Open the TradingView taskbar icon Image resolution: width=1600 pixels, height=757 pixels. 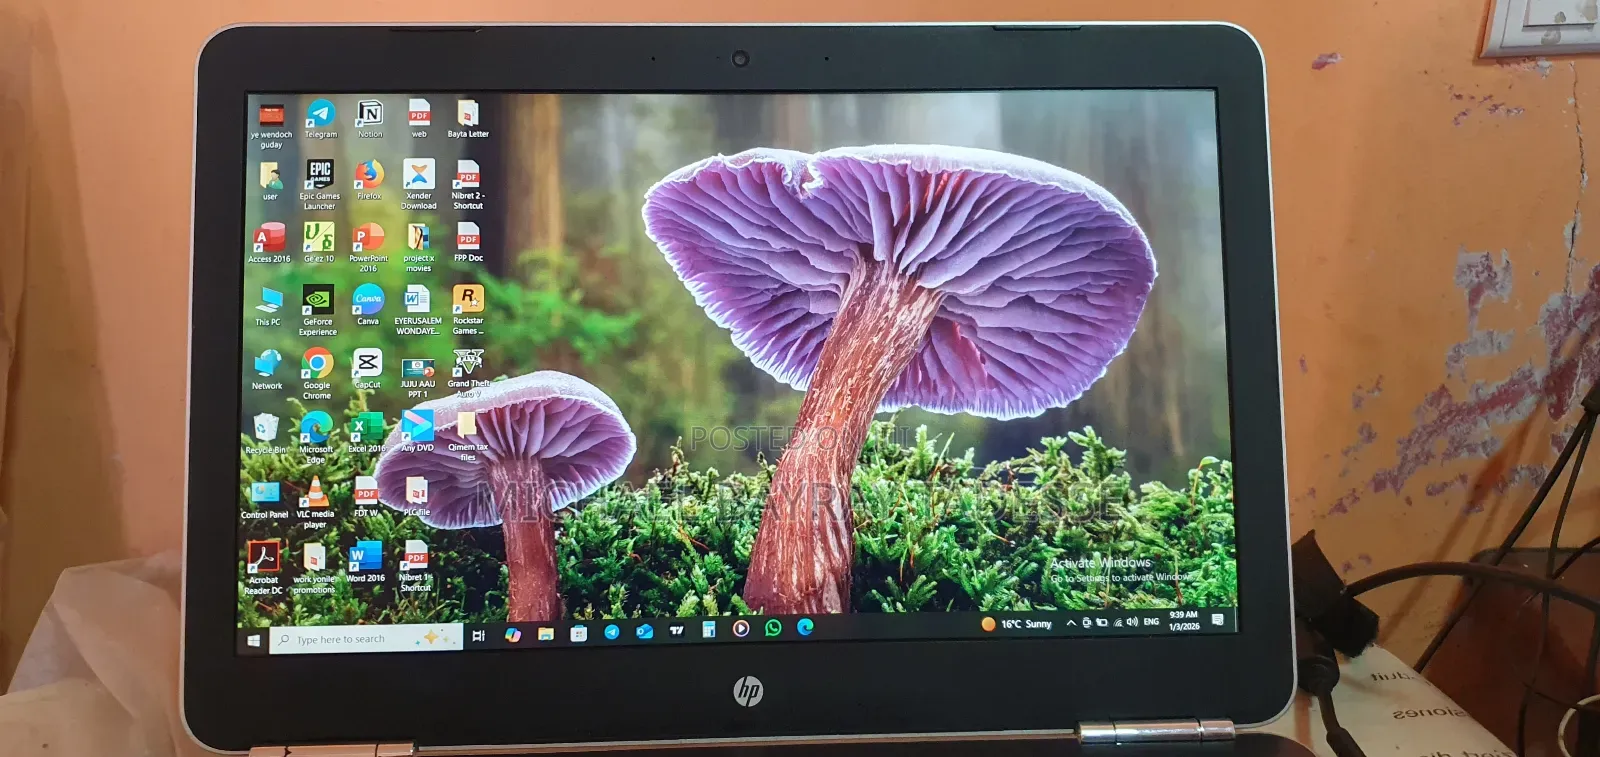(677, 630)
